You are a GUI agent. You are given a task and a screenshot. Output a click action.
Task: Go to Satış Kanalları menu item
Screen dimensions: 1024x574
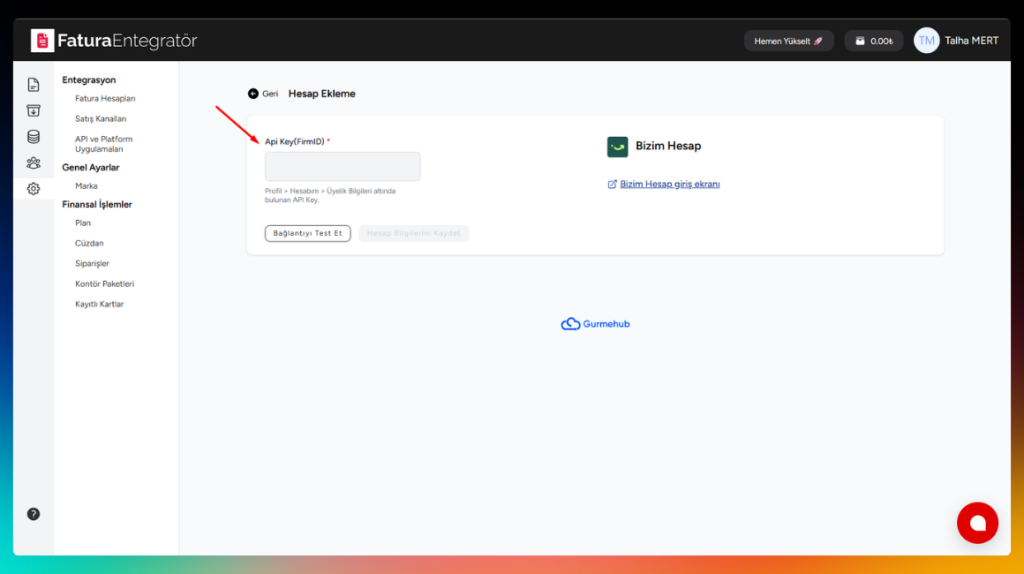100,119
